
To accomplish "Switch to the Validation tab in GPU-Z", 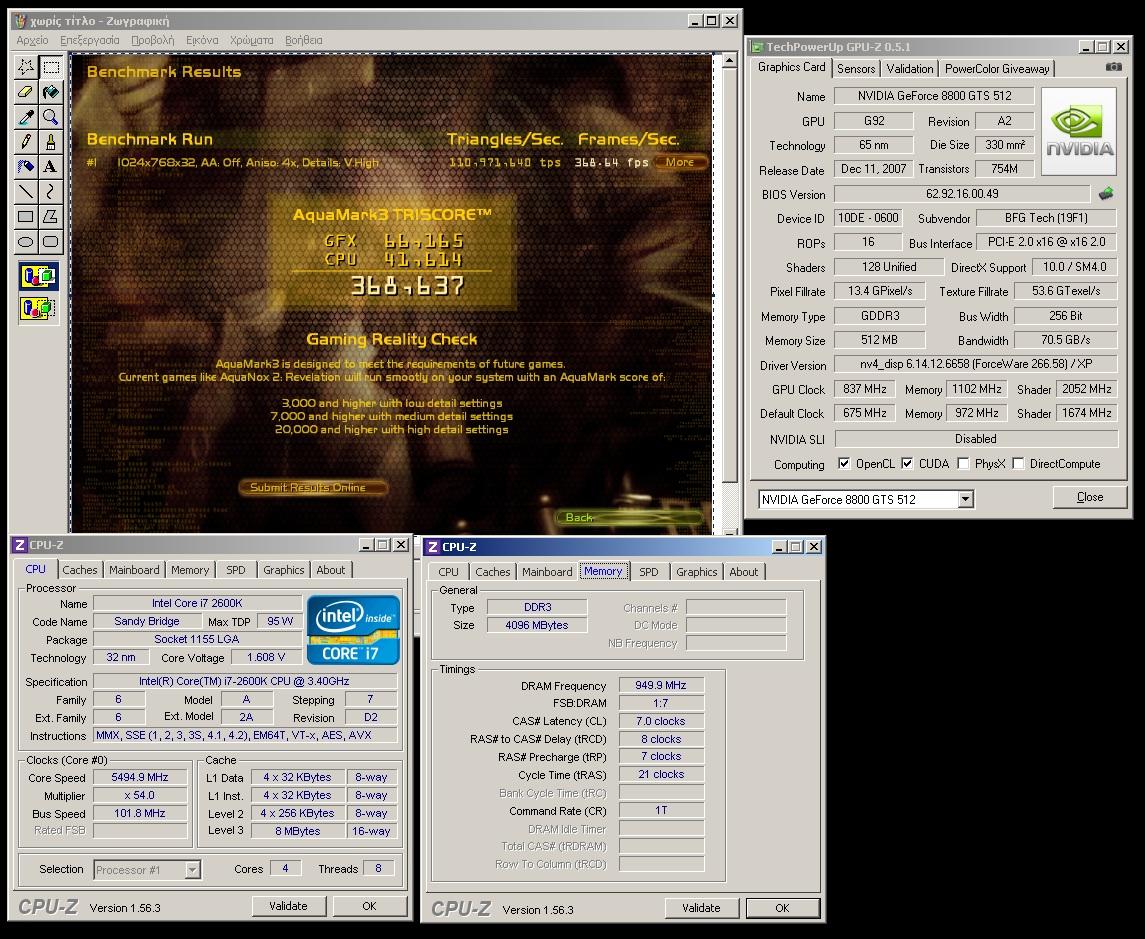I will tap(910, 69).
